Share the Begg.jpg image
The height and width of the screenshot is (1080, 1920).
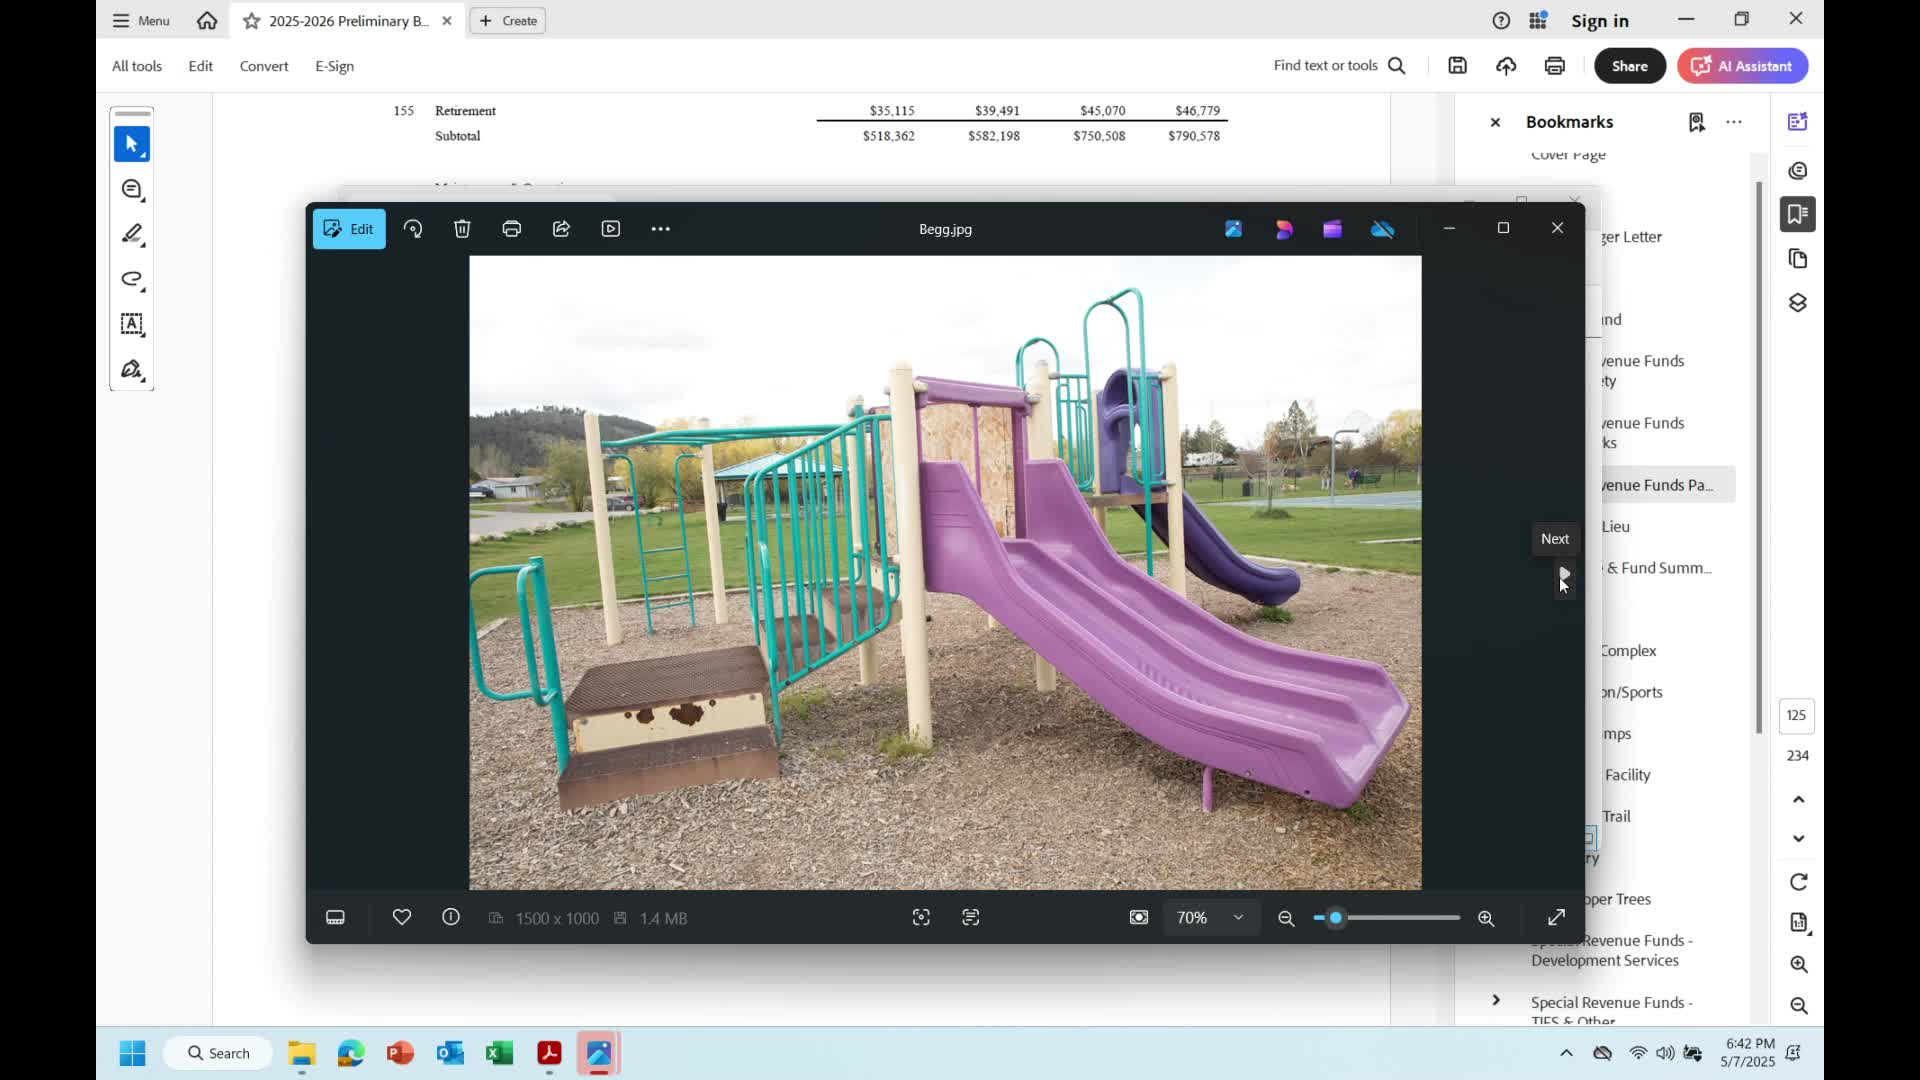pos(561,229)
